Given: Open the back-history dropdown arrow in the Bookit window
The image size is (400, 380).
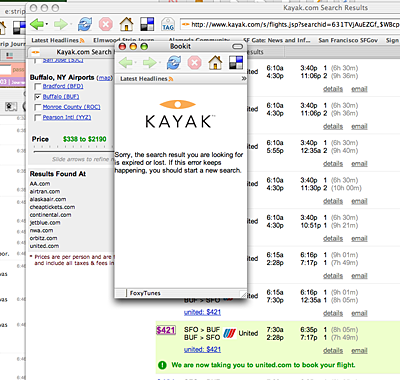Looking at the screenshot, I should pyautogui.click(x=136, y=63).
